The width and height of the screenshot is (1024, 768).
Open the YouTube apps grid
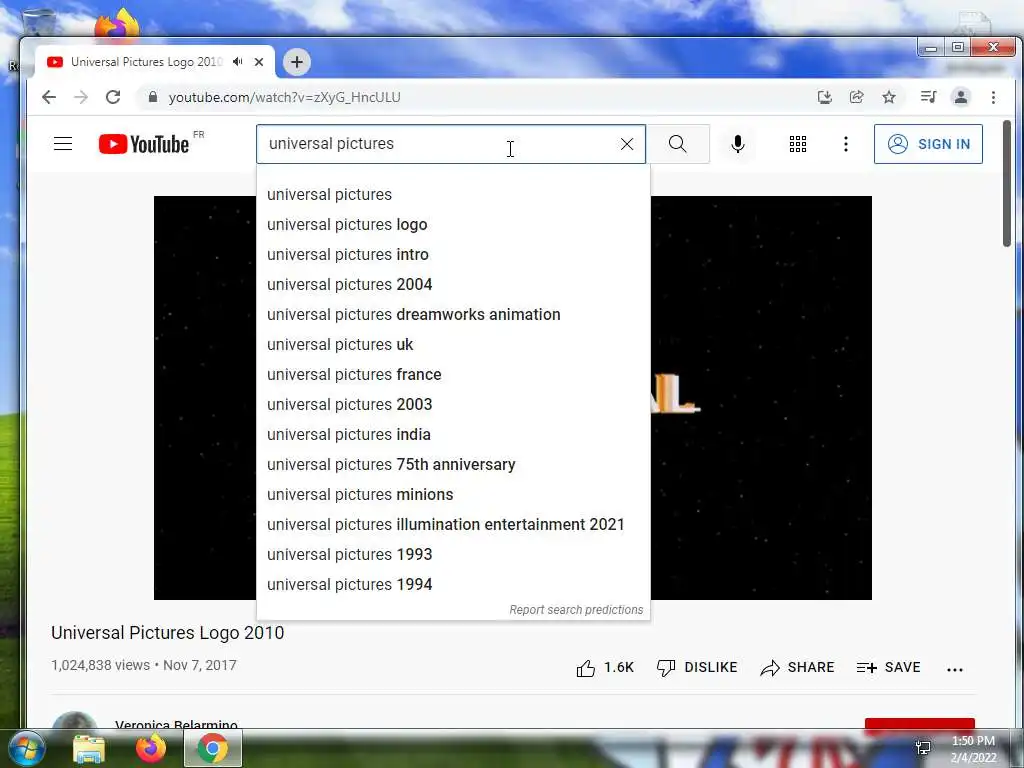click(797, 144)
